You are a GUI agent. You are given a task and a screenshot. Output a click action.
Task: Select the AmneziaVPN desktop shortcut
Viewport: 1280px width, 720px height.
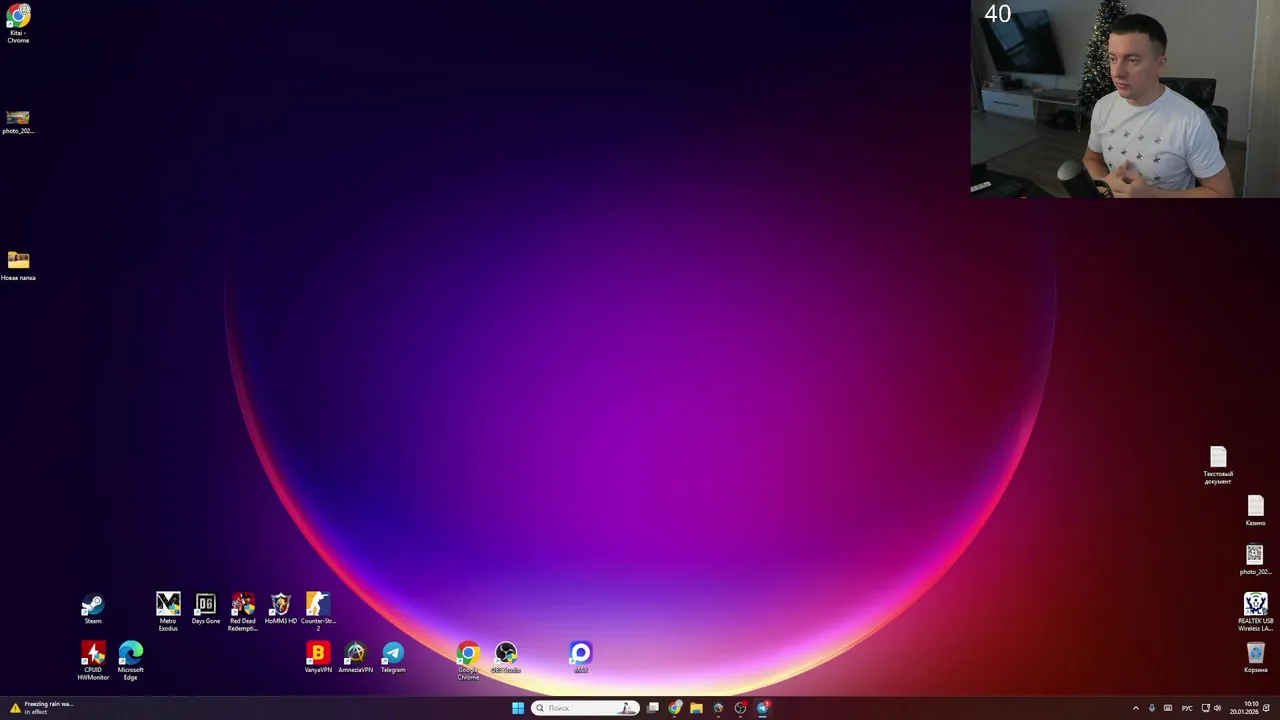point(355,658)
